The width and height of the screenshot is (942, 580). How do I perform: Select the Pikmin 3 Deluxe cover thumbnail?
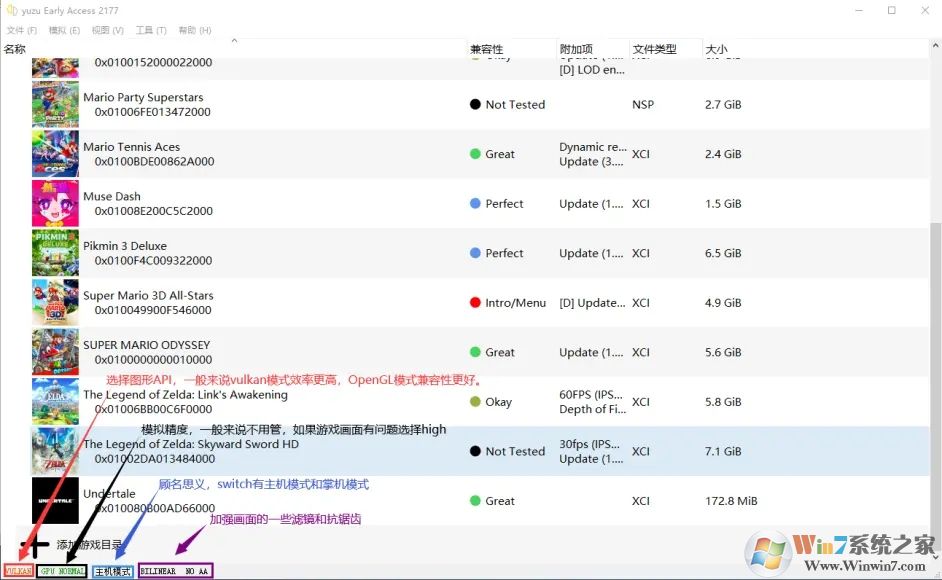[x=55, y=253]
